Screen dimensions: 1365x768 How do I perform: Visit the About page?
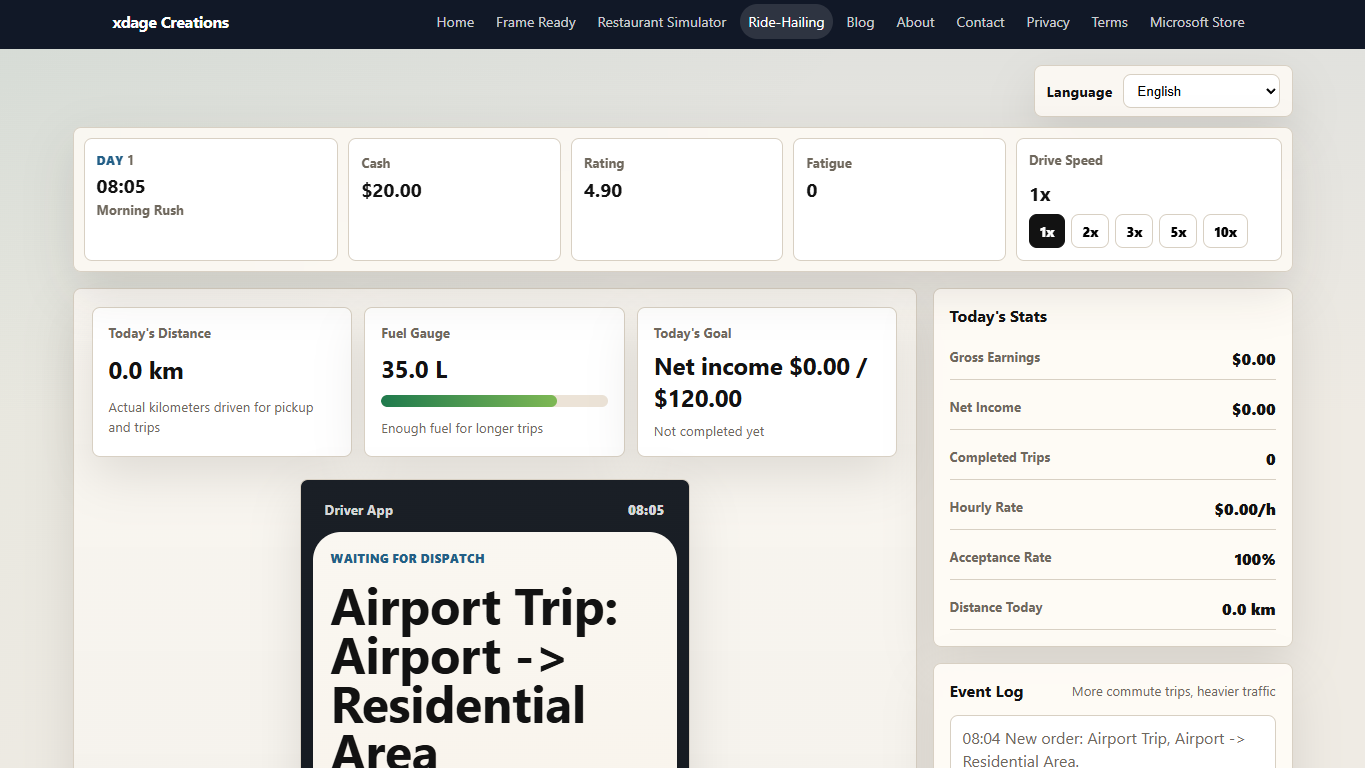tap(915, 22)
